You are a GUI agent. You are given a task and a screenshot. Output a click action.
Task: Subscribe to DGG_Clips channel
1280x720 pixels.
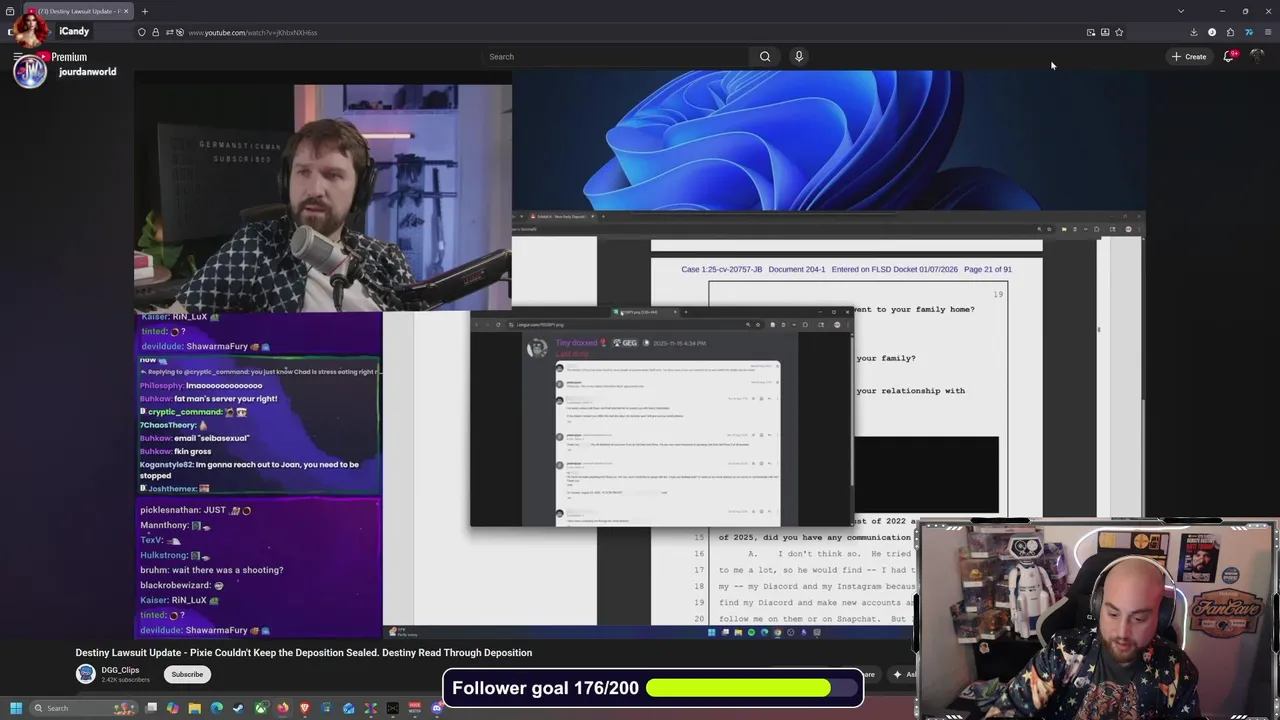pyautogui.click(x=187, y=674)
